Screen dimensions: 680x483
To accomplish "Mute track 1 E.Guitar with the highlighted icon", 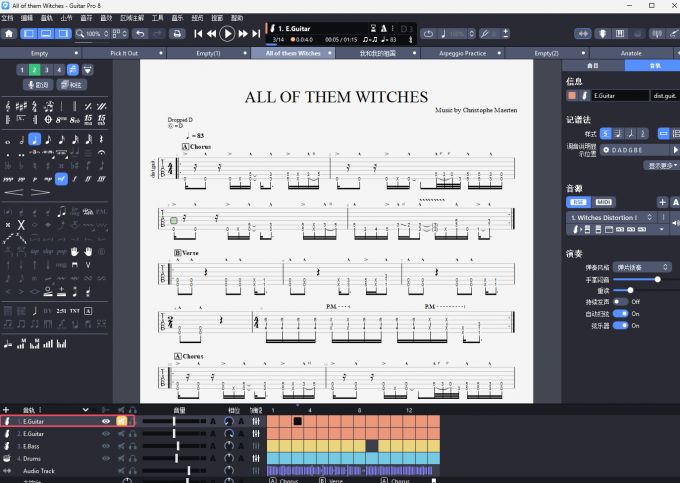I will pos(122,422).
